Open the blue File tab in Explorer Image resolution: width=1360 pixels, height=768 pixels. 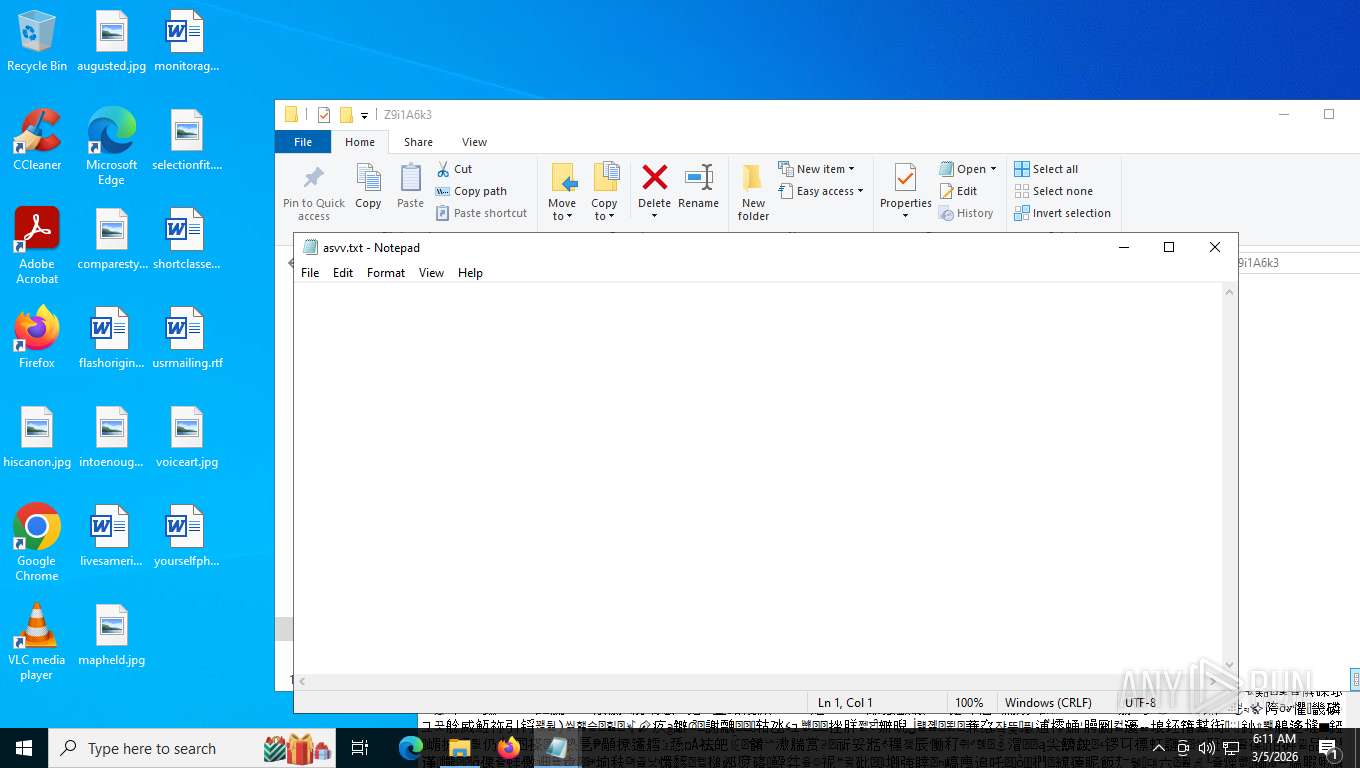303,142
